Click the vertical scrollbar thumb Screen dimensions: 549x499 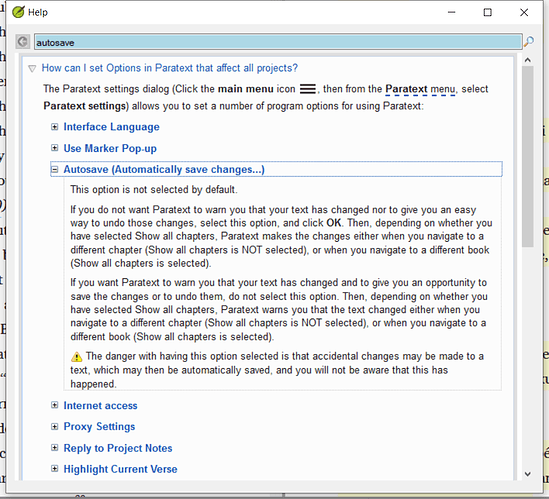(x=528, y=157)
